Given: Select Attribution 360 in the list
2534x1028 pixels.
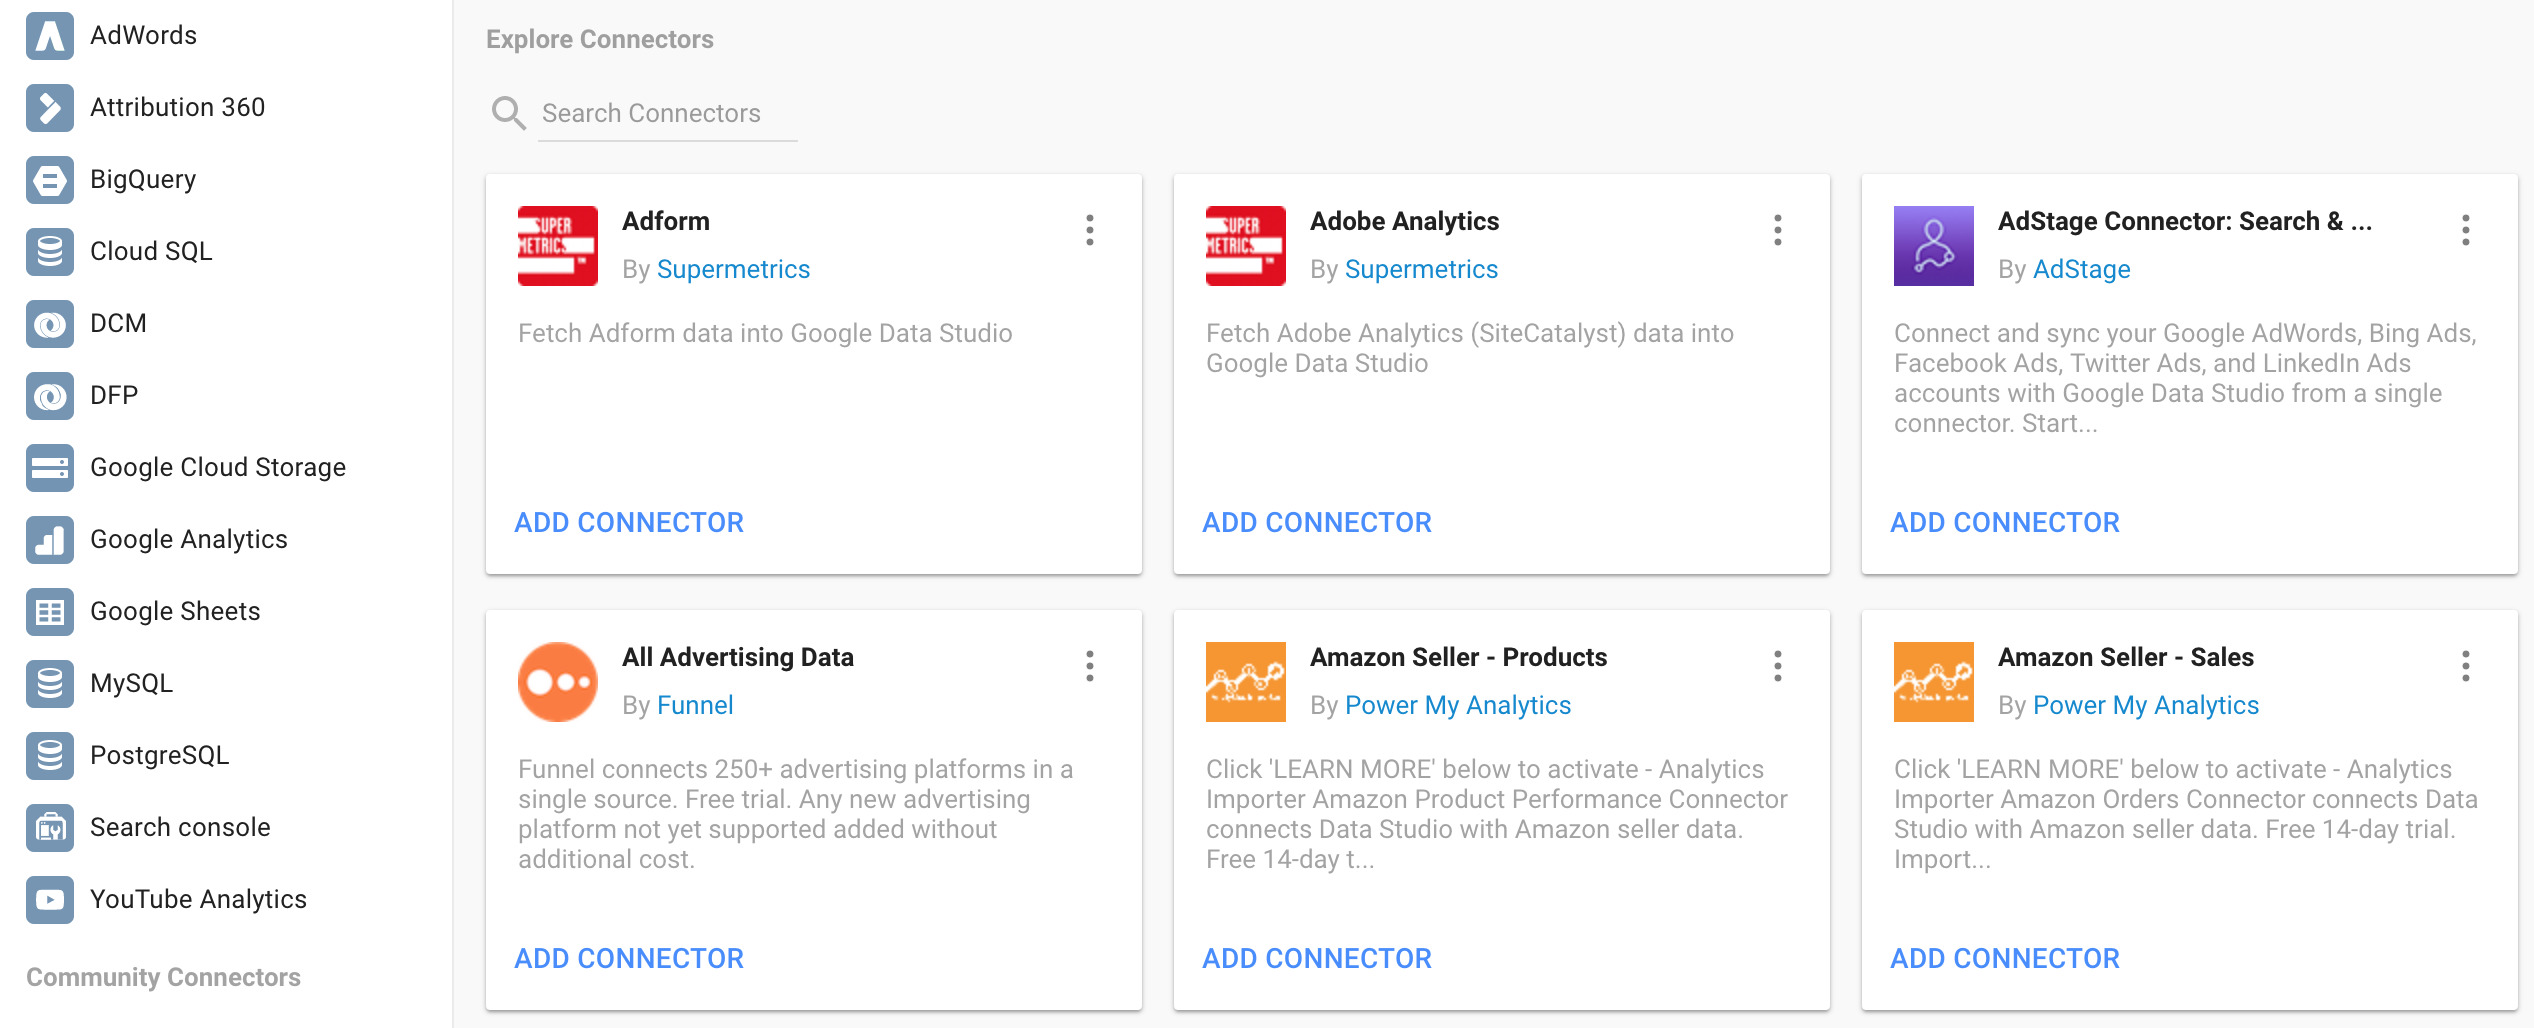Looking at the screenshot, I should pos(177,107).
